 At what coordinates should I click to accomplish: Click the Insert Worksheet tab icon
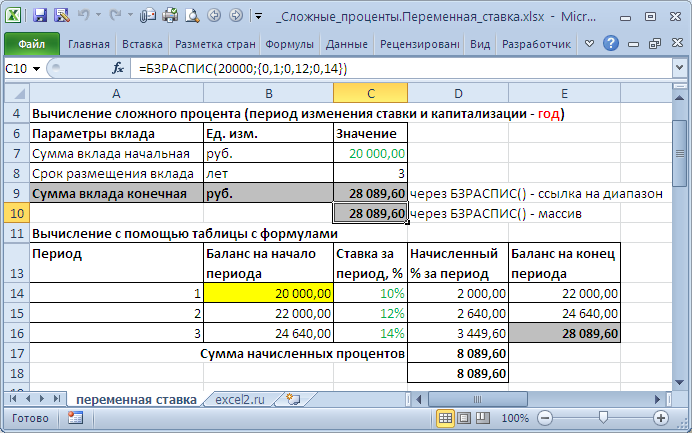point(293,399)
